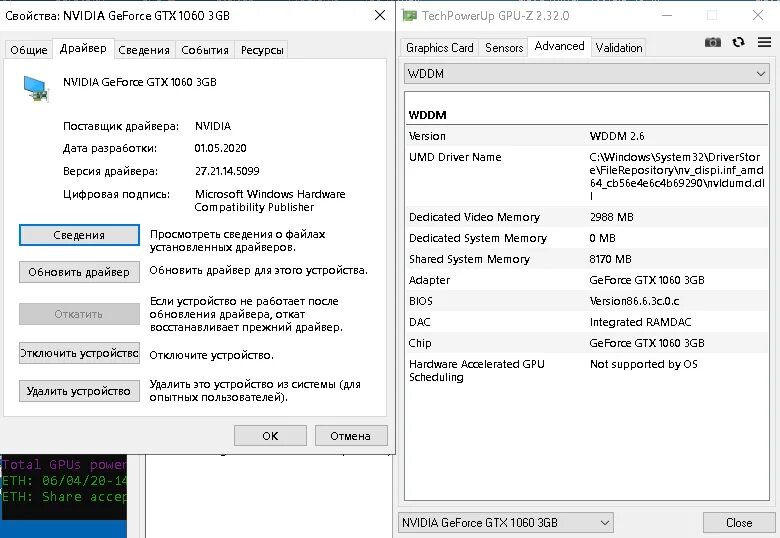Click the Integrated RAMDAC value

coord(640,322)
